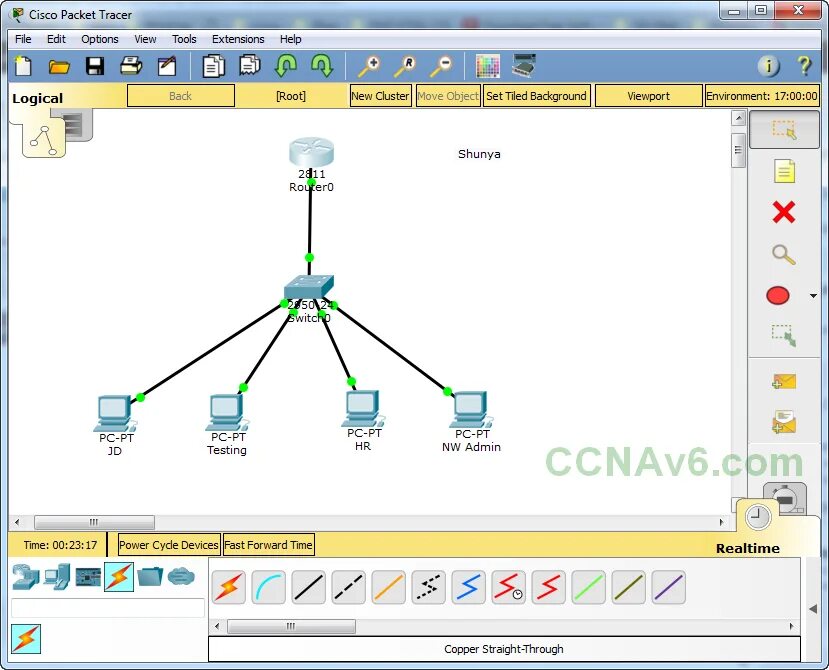Open the File menu

(x=23, y=39)
